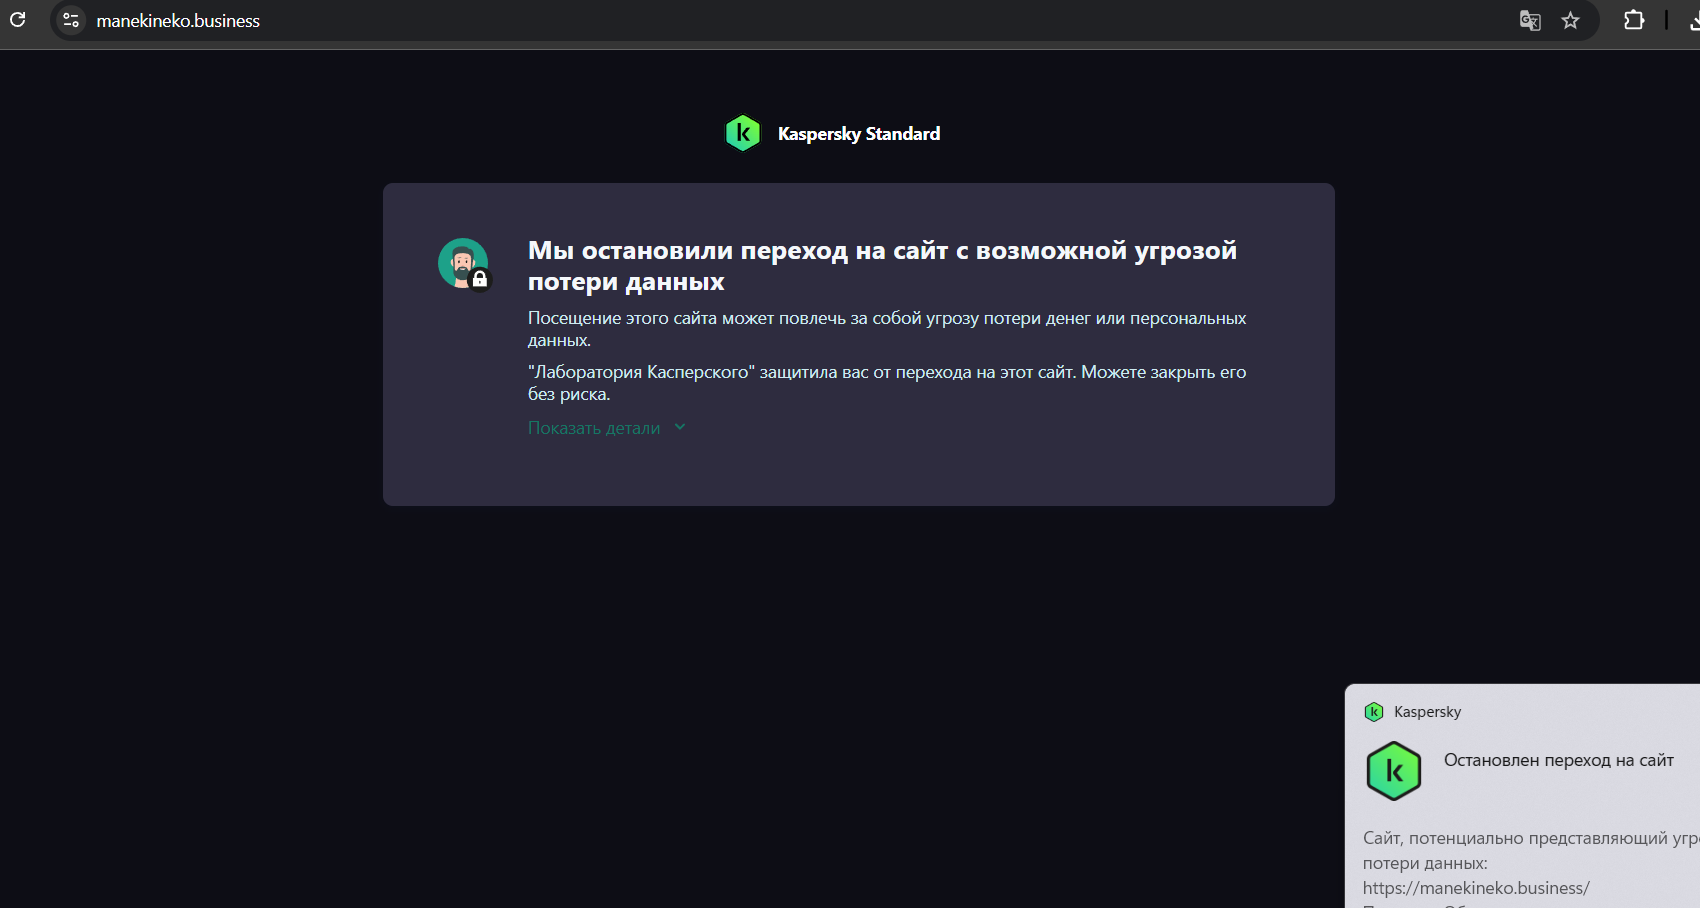
Task: Click the Kaspersky Standard title text
Action: pos(859,134)
